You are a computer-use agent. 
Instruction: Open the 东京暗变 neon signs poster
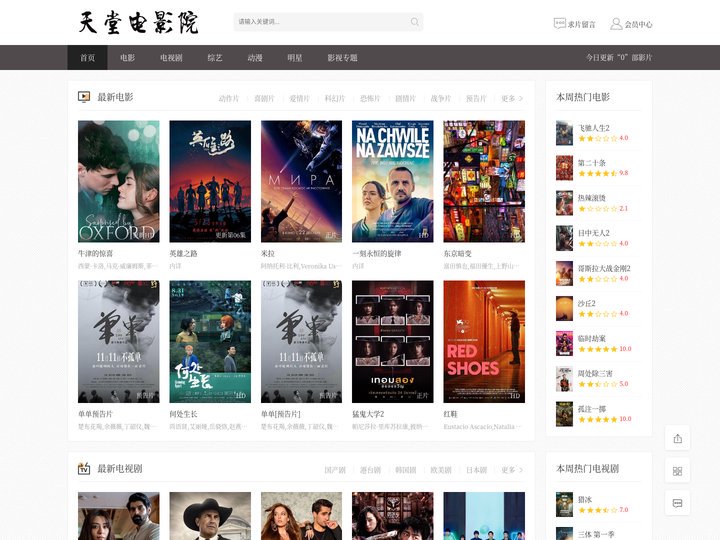(484, 181)
